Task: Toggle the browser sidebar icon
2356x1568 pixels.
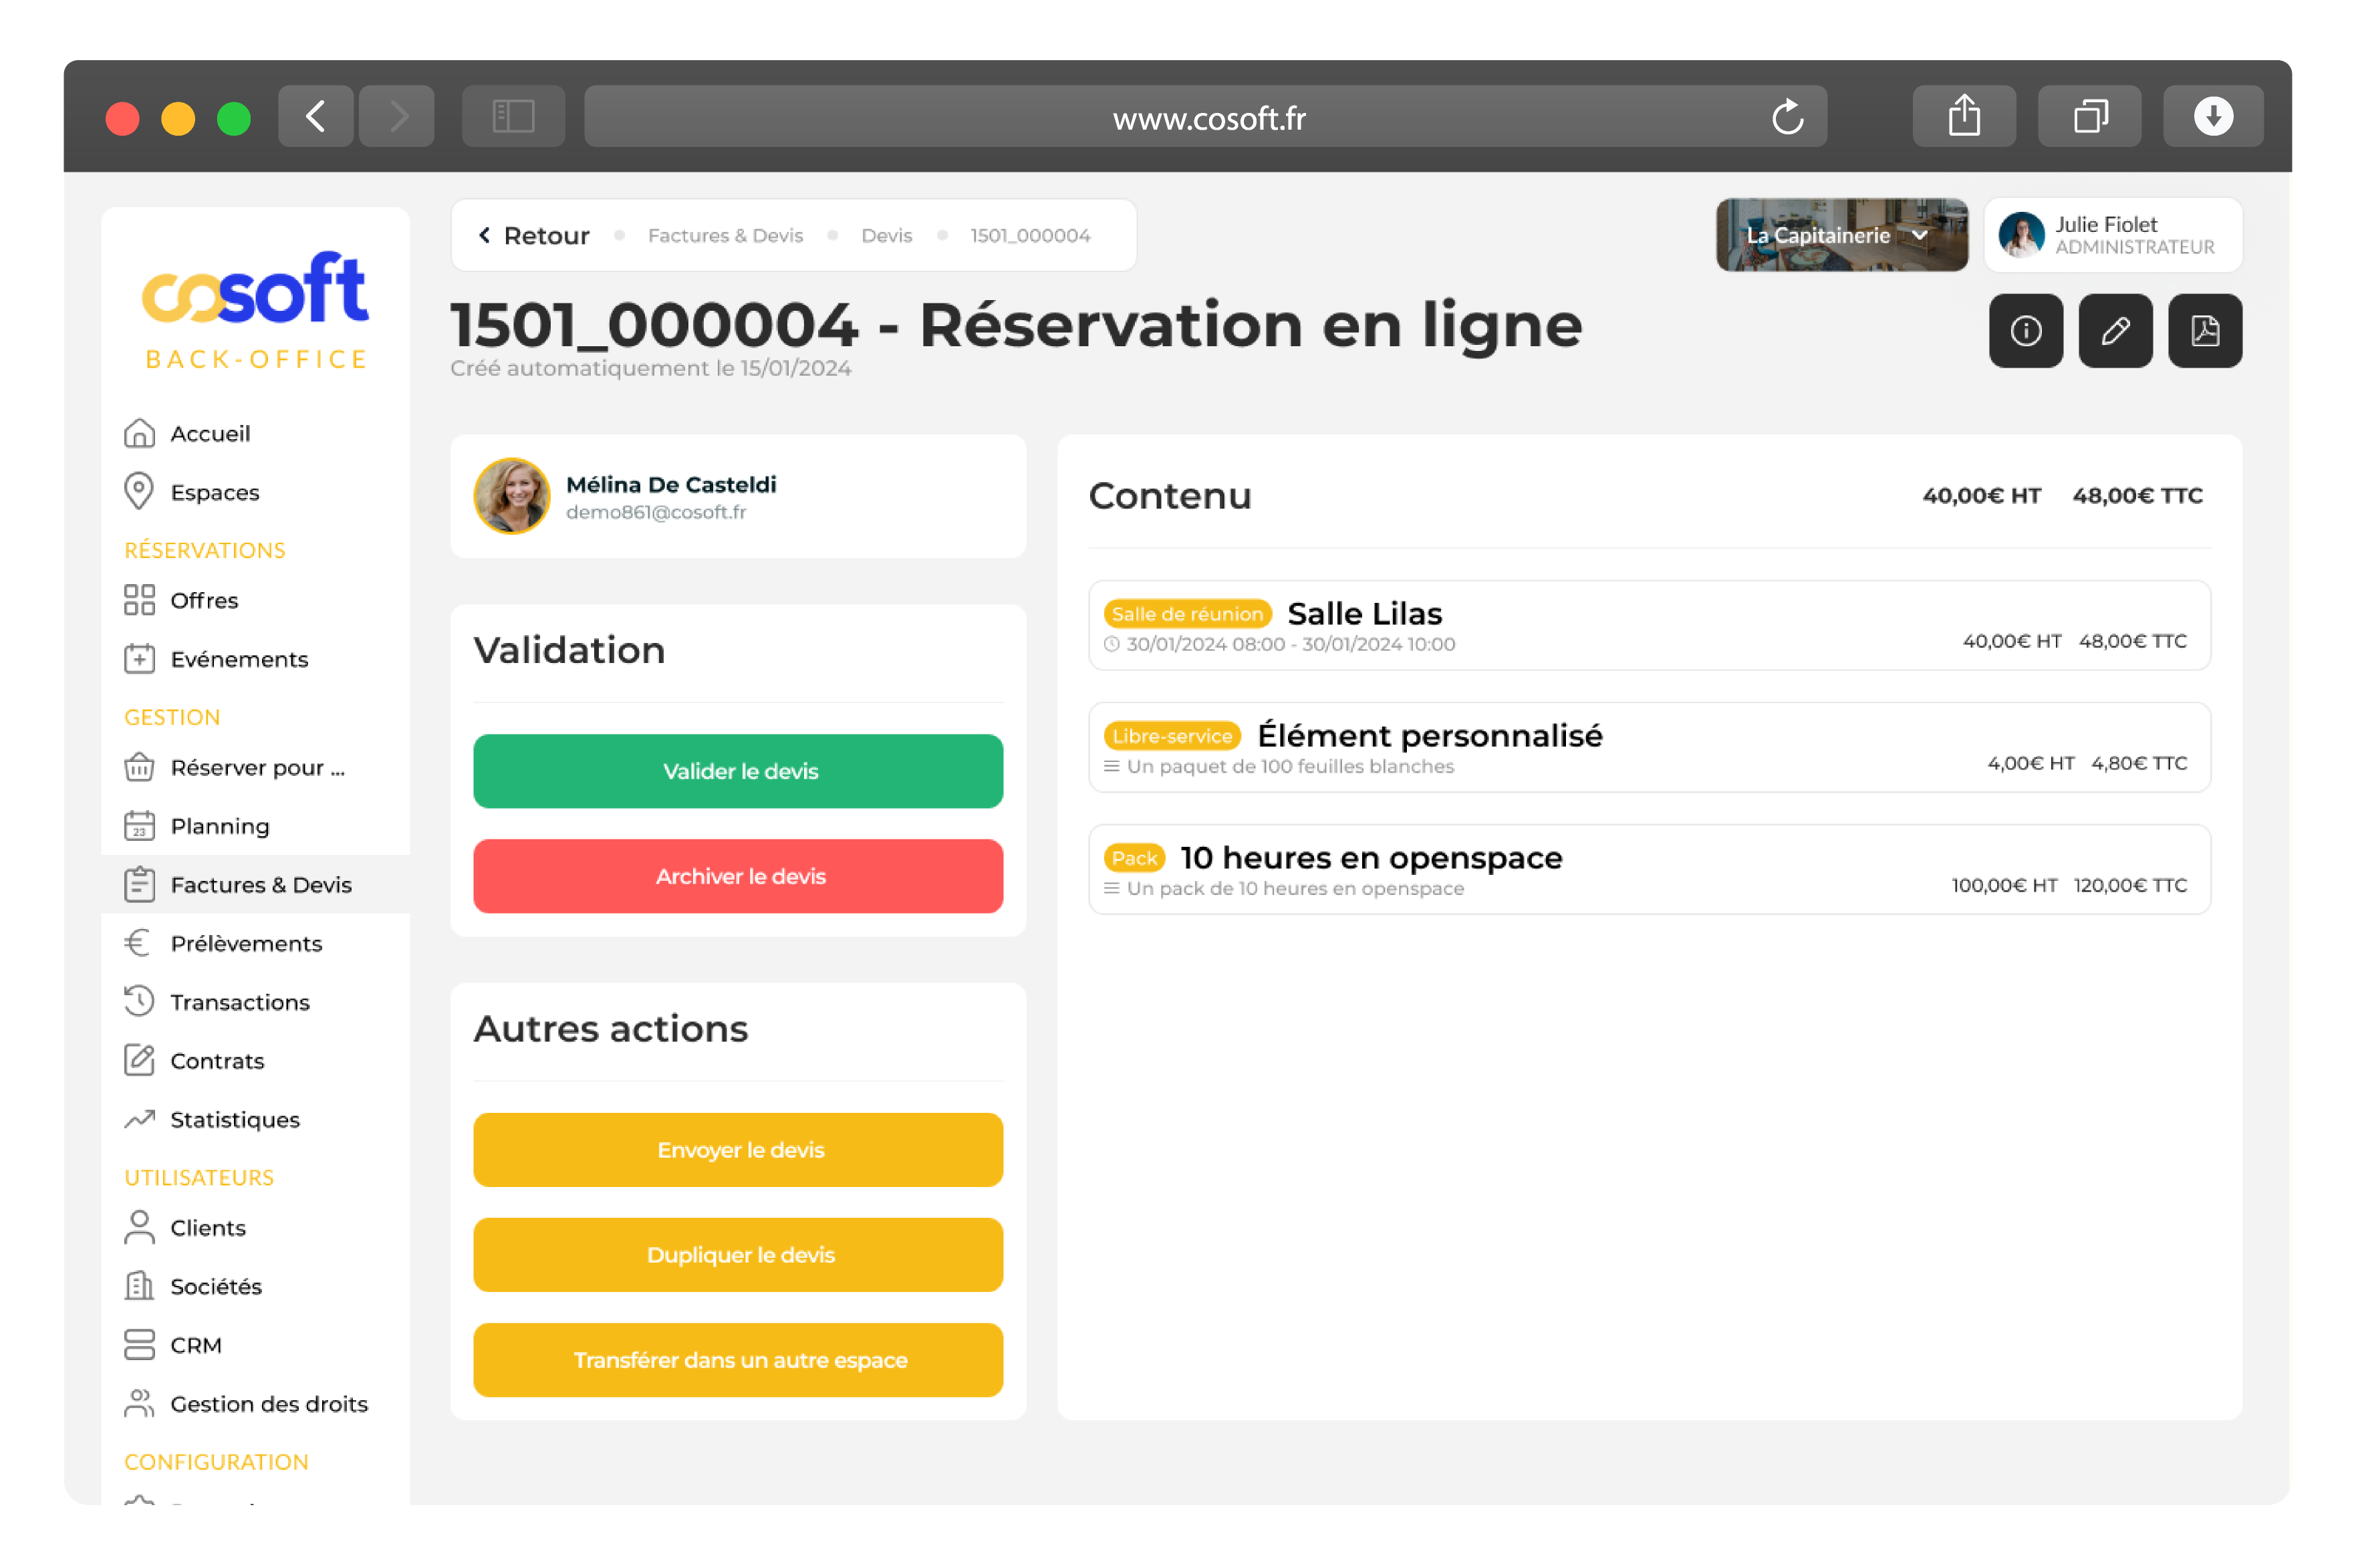Action: pos(513,117)
